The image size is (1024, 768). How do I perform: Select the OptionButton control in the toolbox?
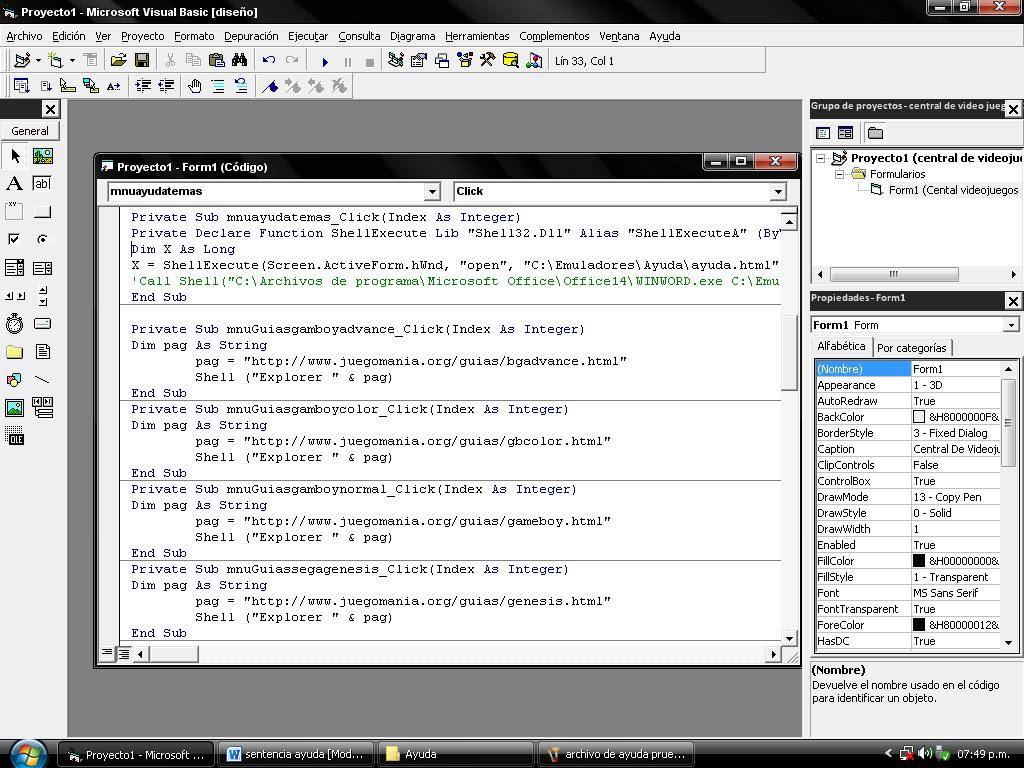pyautogui.click(x=42, y=240)
